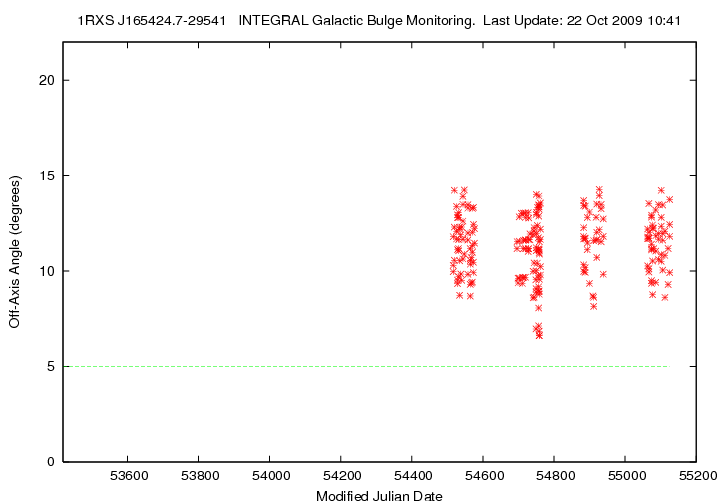The image size is (720, 504).
Task: Click the x-axis tick label 53600
Action: (129, 476)
